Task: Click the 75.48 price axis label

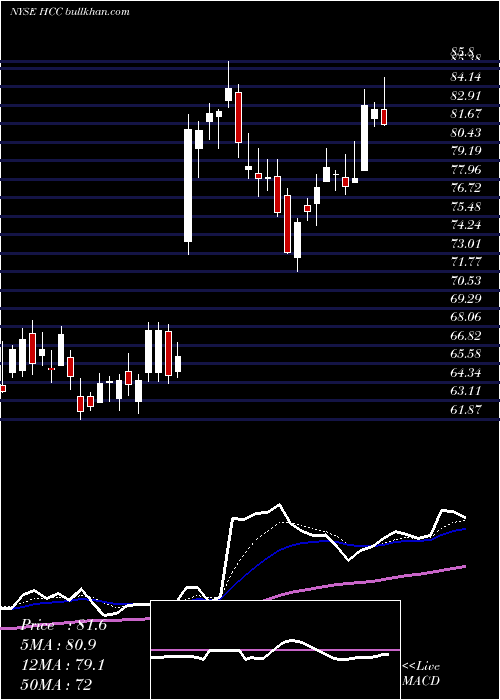Action: [466, 206]
